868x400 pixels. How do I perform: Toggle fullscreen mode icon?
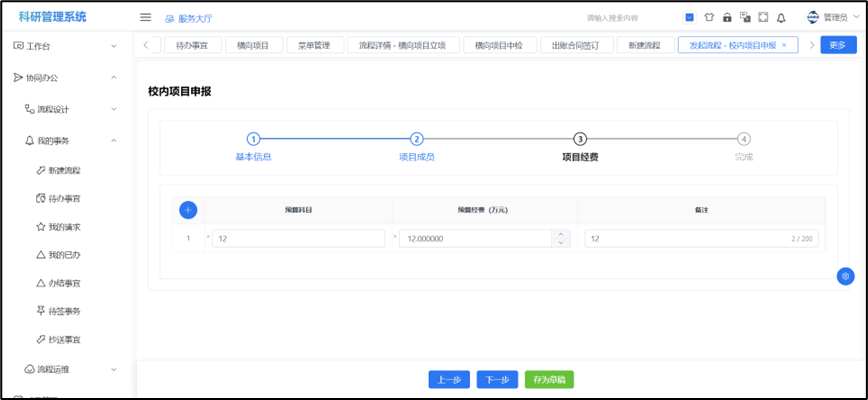(x=763, y=17)
